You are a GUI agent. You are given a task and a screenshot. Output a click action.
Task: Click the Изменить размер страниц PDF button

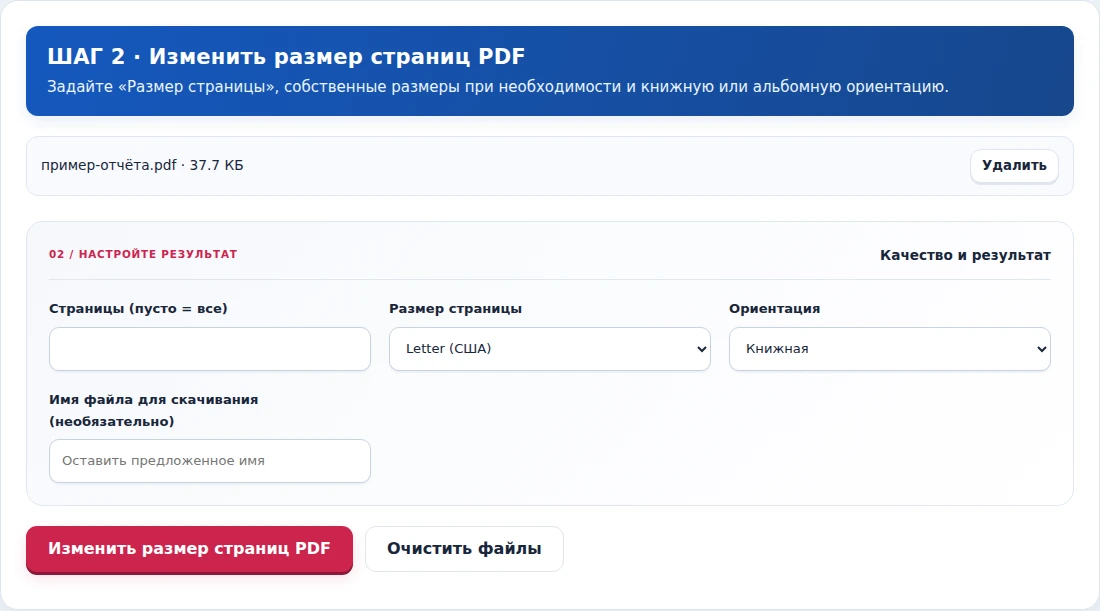(189, 549)
